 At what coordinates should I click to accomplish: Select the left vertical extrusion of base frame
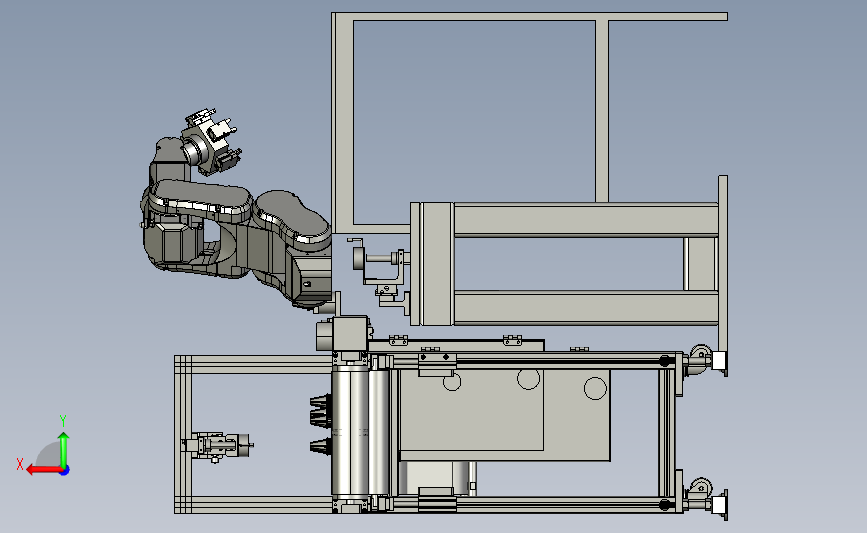[183, 435]
